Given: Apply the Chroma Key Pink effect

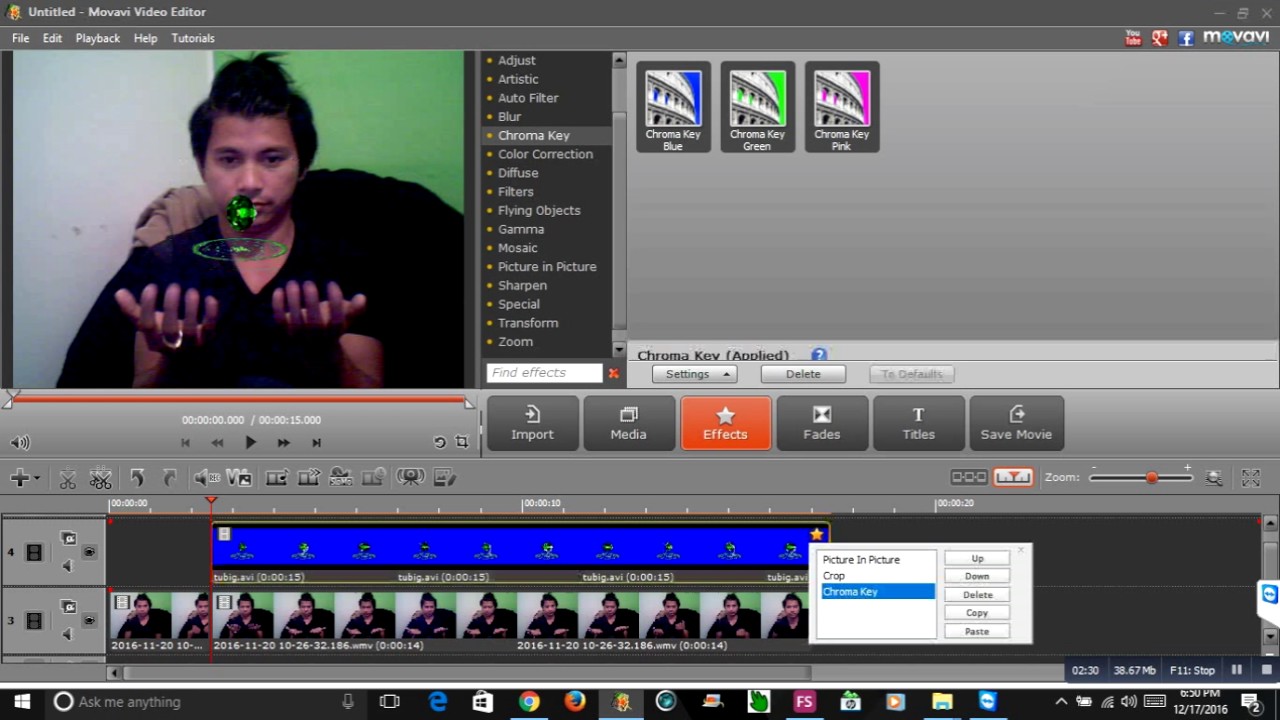Looking at the screenshot, I should coord(842,107).
